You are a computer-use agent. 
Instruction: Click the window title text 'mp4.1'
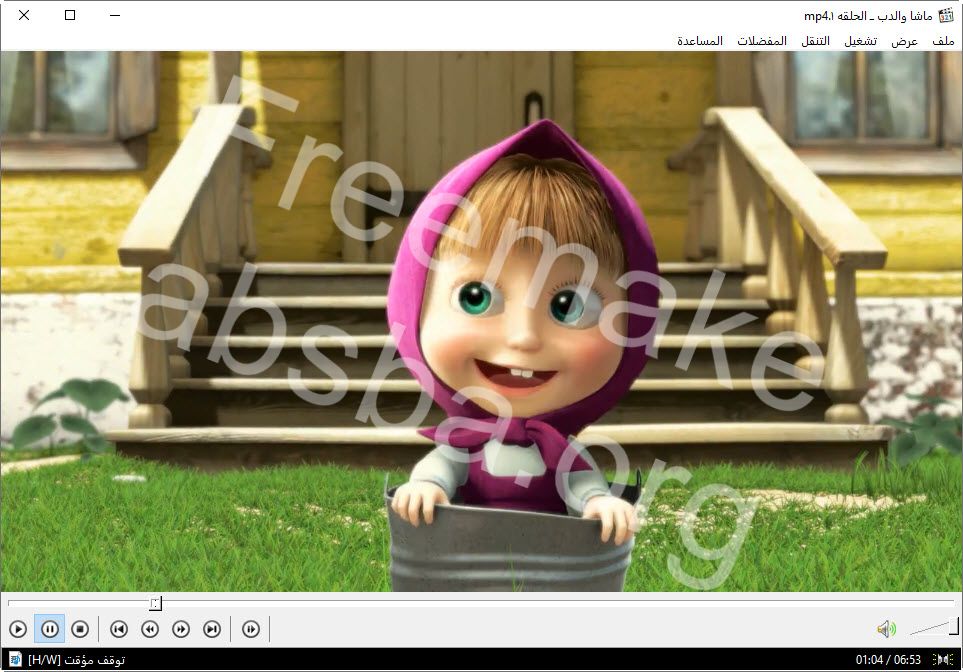click(x=868, y=15)
